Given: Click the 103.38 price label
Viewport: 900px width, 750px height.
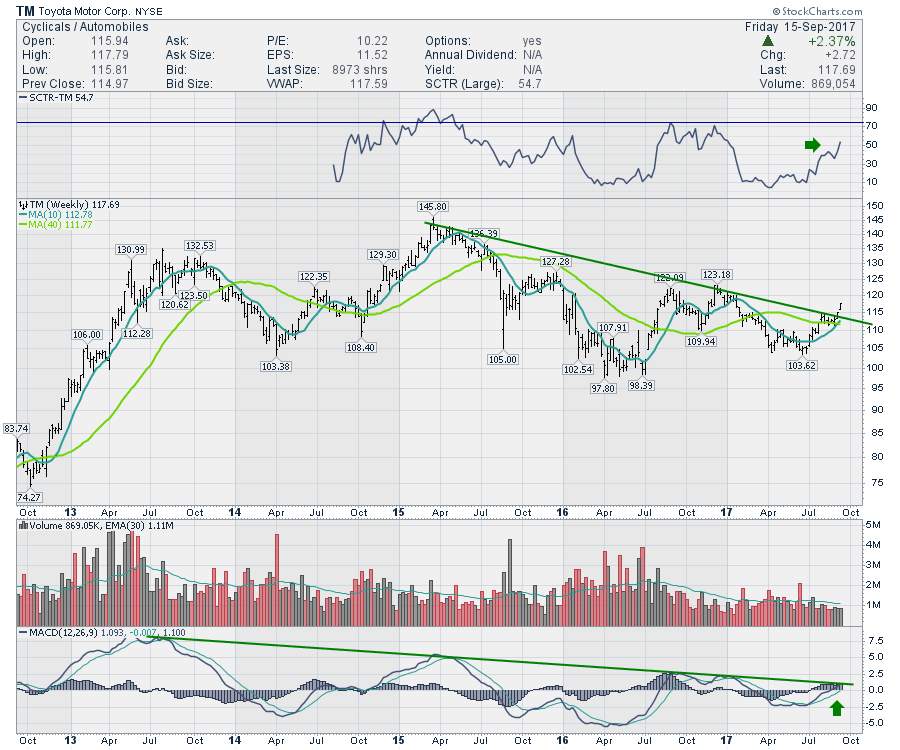Looking at the screenshot, I should [276, 366].
